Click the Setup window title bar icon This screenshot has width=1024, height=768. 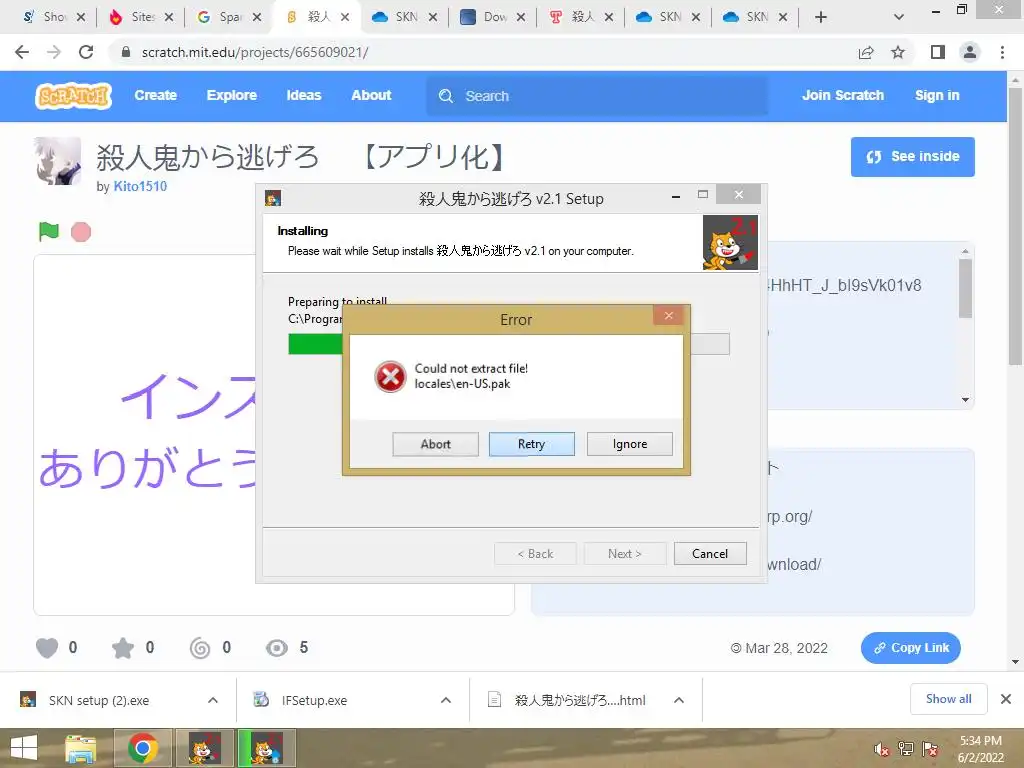(x=273, y=198)
